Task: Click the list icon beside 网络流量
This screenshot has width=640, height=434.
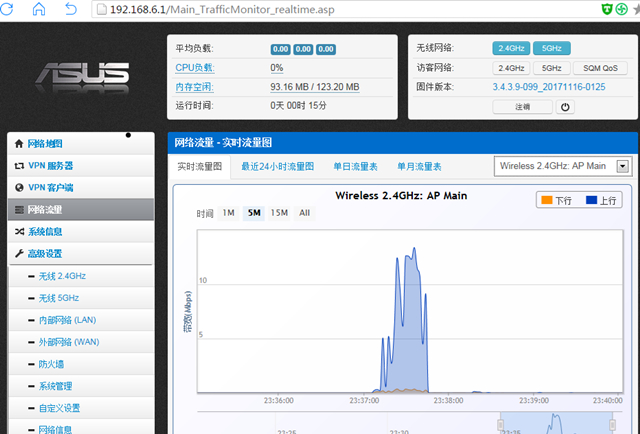Action: [x=19, y=209]
